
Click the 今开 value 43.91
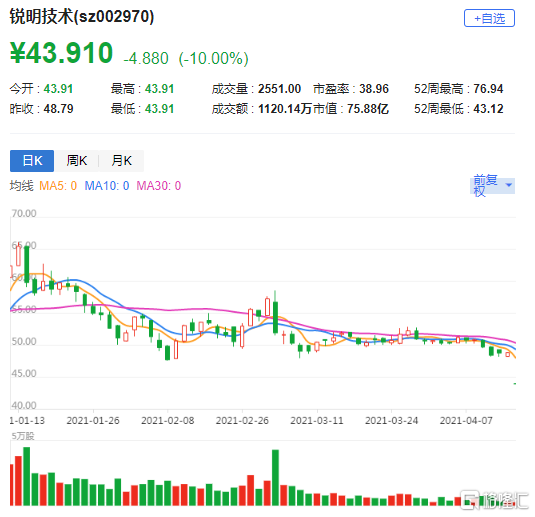tap(58, 89)
